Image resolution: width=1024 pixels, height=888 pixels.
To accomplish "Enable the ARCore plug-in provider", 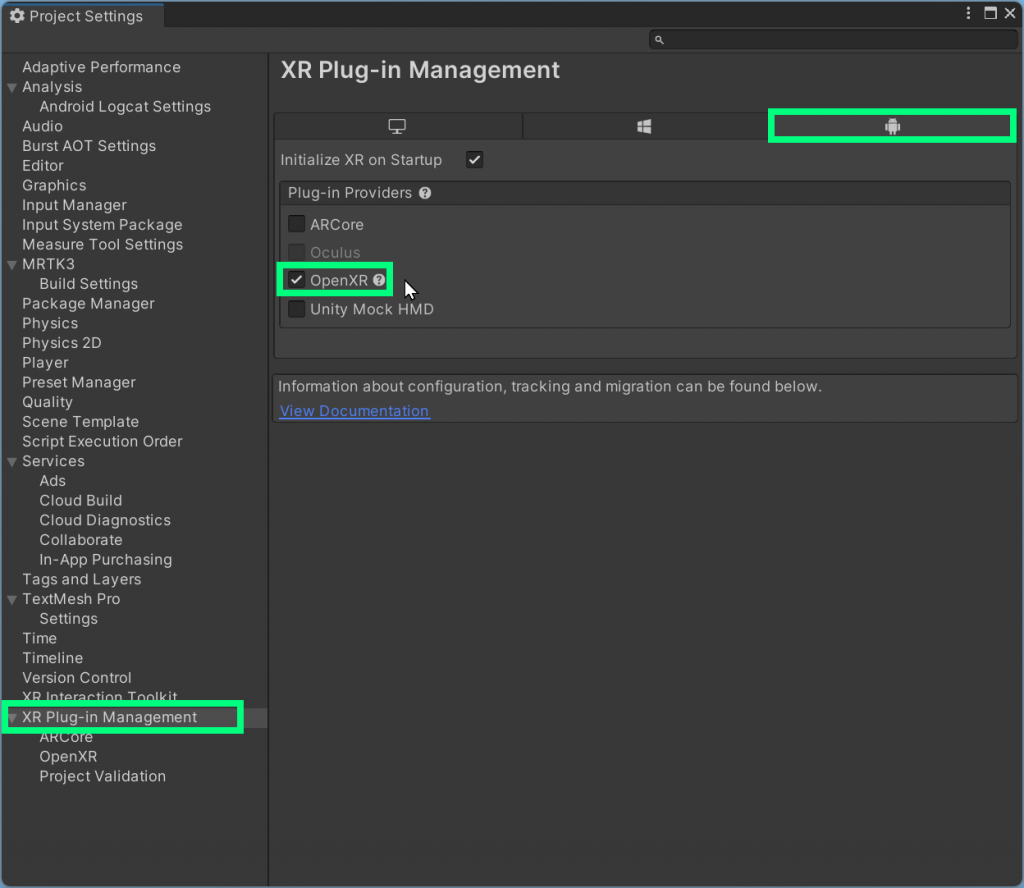I will click(x=296, y=224).
